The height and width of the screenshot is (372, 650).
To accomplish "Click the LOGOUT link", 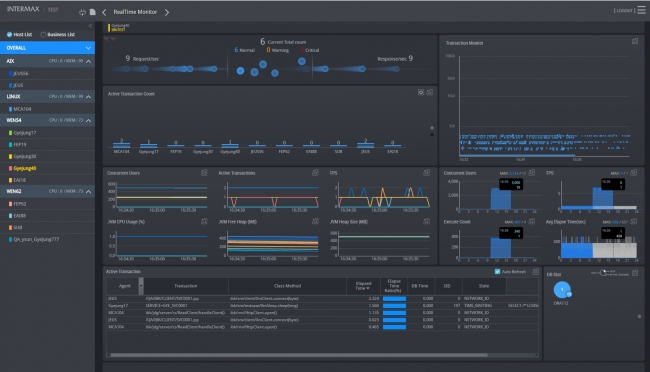I will point(624,10).
